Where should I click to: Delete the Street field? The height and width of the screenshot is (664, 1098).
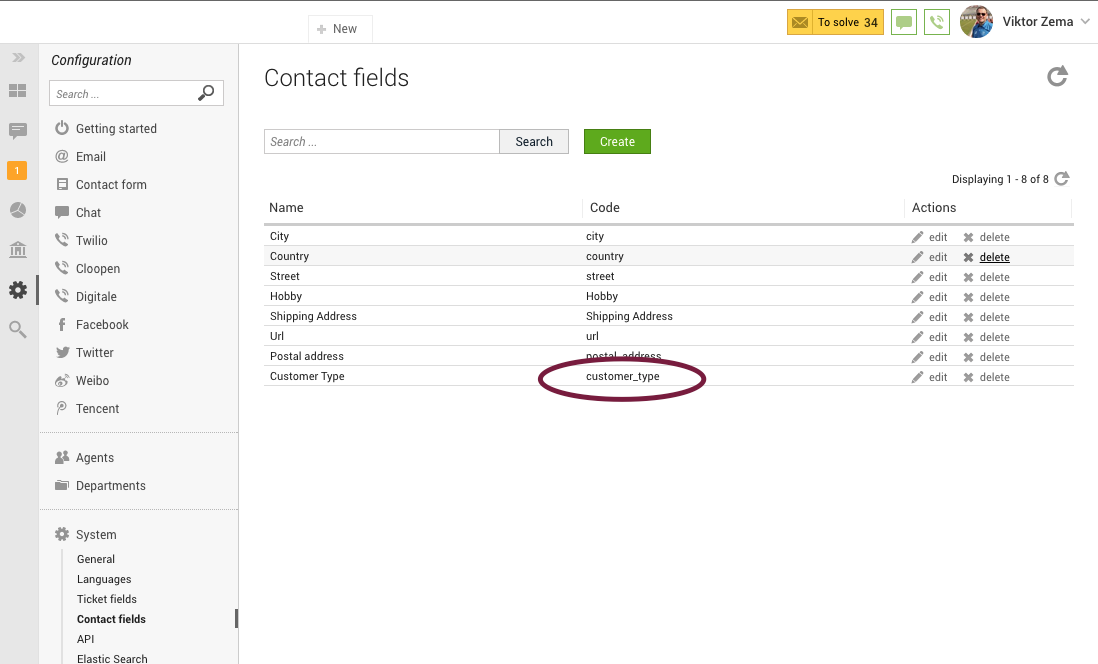pyautogui.click(x=986, y=277)
